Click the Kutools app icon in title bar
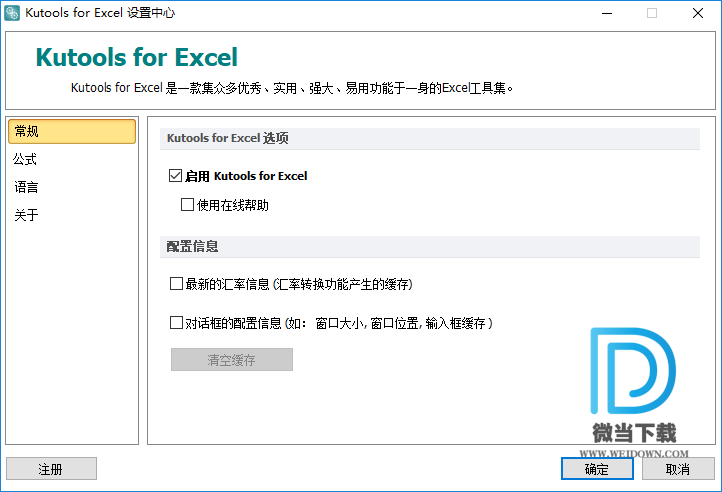Viewport: 722px width, 492px height. pyautogui.click(x=12, y=13)
